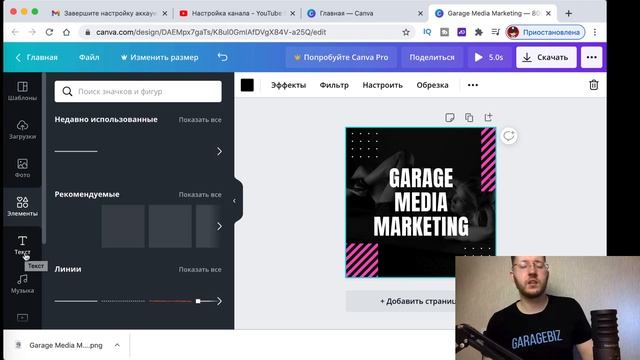The width and height of the screenshot is (640, 360).
Task: Expand recently used elements with the arrow
Action: [219, 151]
